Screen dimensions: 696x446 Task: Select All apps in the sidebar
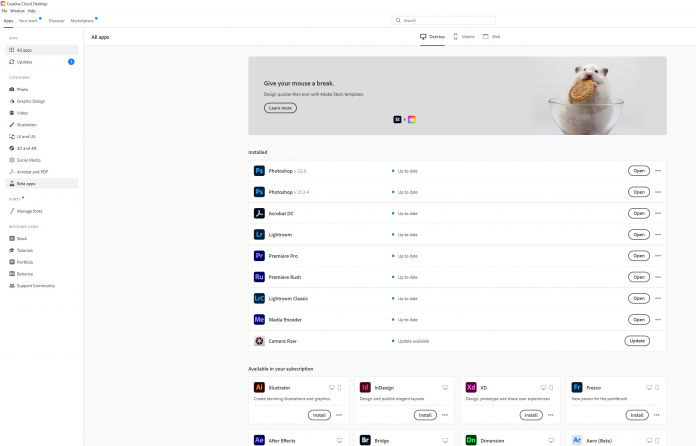42,50
